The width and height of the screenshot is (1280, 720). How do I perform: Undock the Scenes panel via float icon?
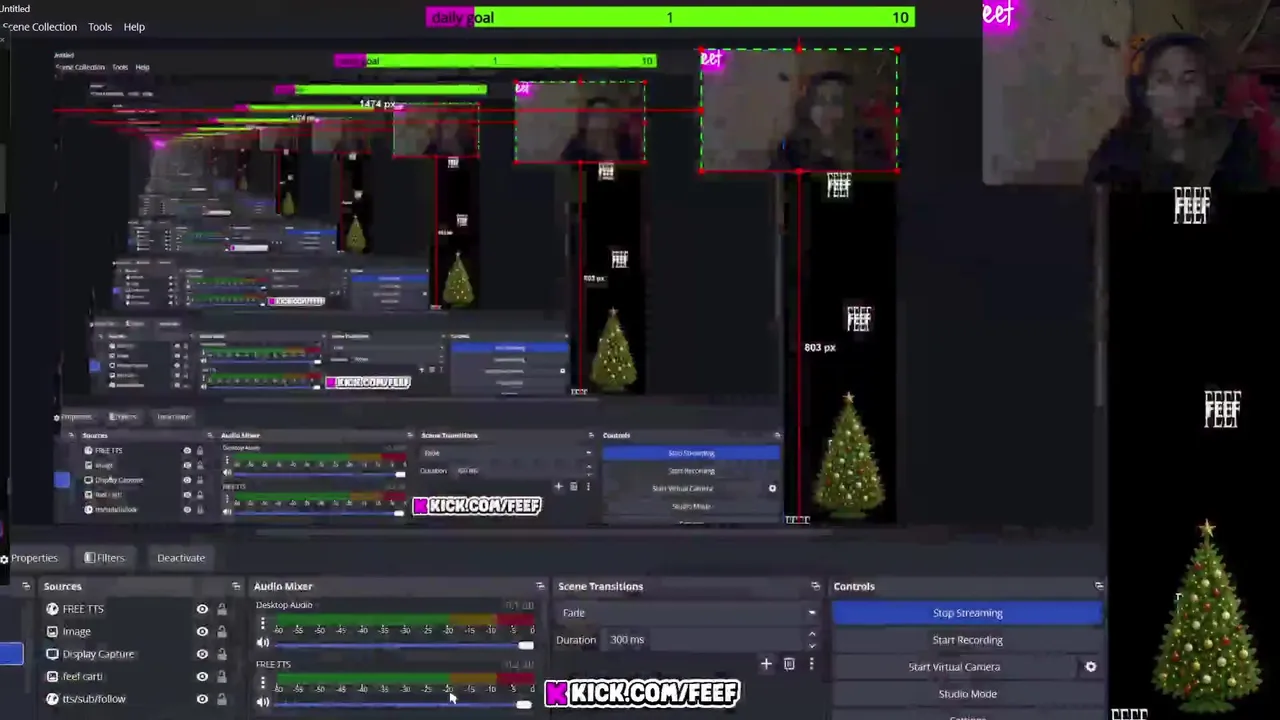click(x=26, y=586)
